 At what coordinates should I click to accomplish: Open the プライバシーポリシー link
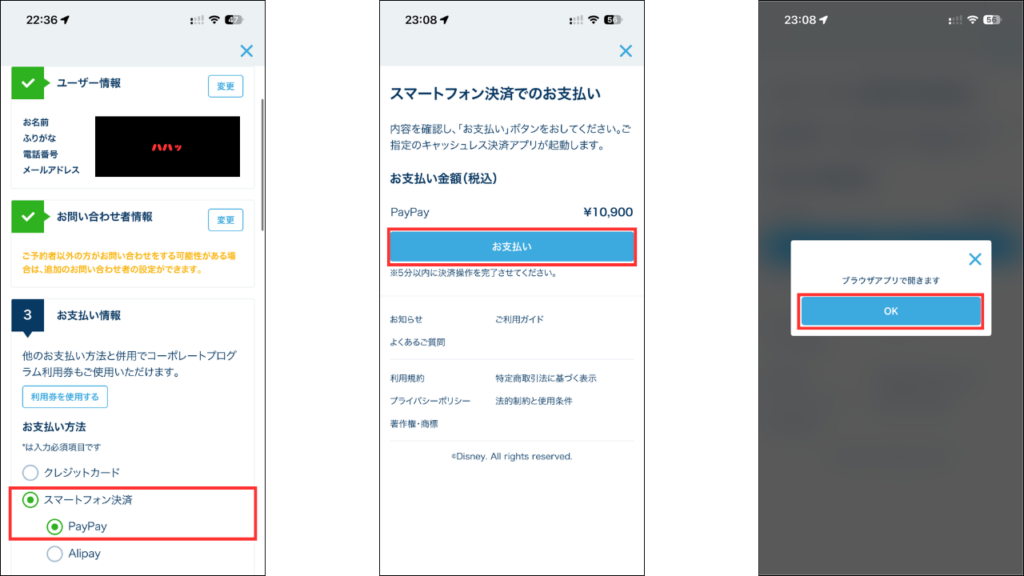pos(430,401)
